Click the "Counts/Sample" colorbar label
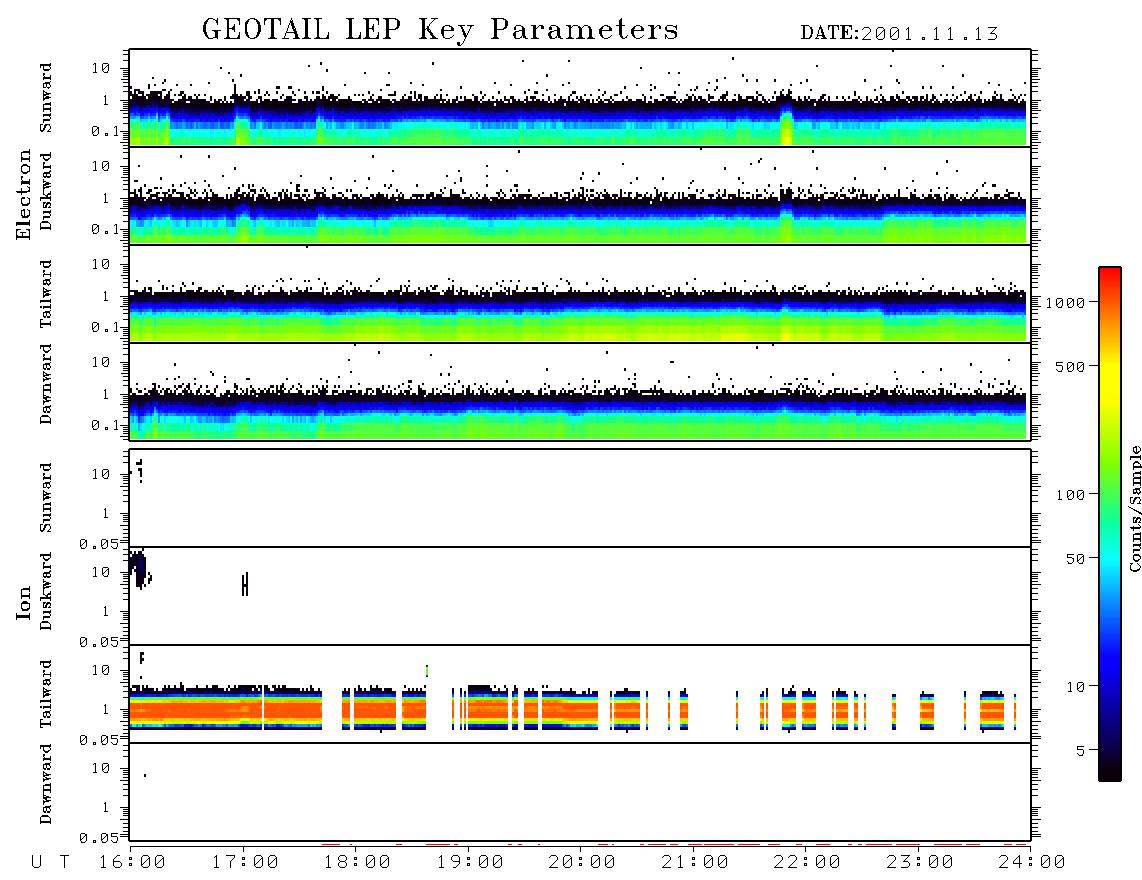Image resolution: width=1142 pixels, height=880 pixels. pyautogui.click(x=1134, y=508)
